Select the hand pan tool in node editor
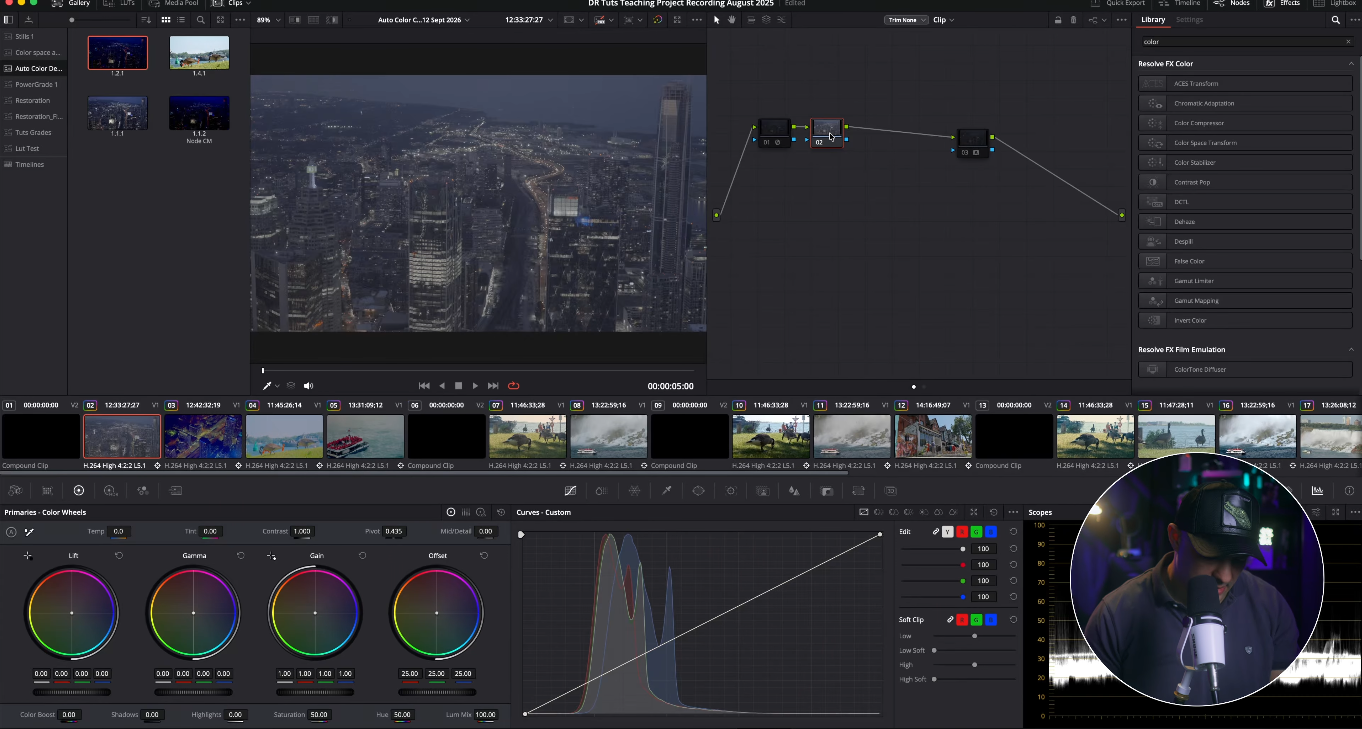This screenshot has width=1362, height=729. point(732,20)
